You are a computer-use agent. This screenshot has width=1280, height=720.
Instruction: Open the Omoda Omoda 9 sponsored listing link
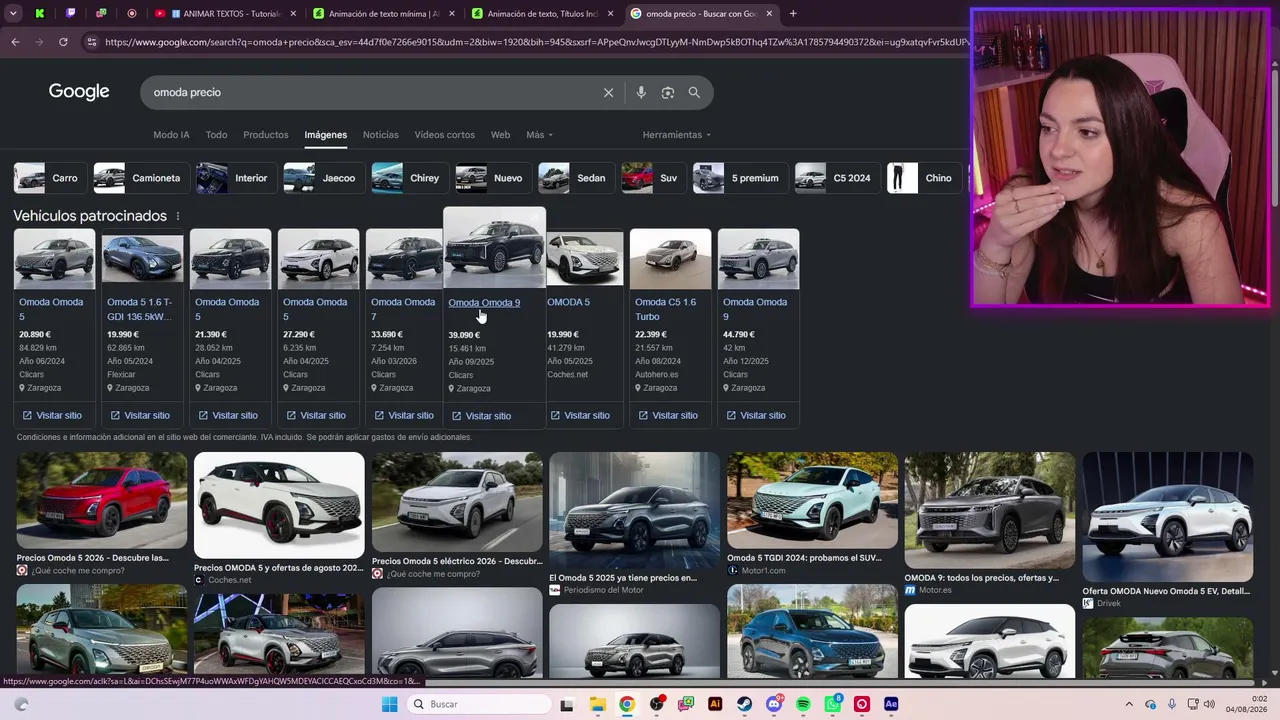pos(484,303)
